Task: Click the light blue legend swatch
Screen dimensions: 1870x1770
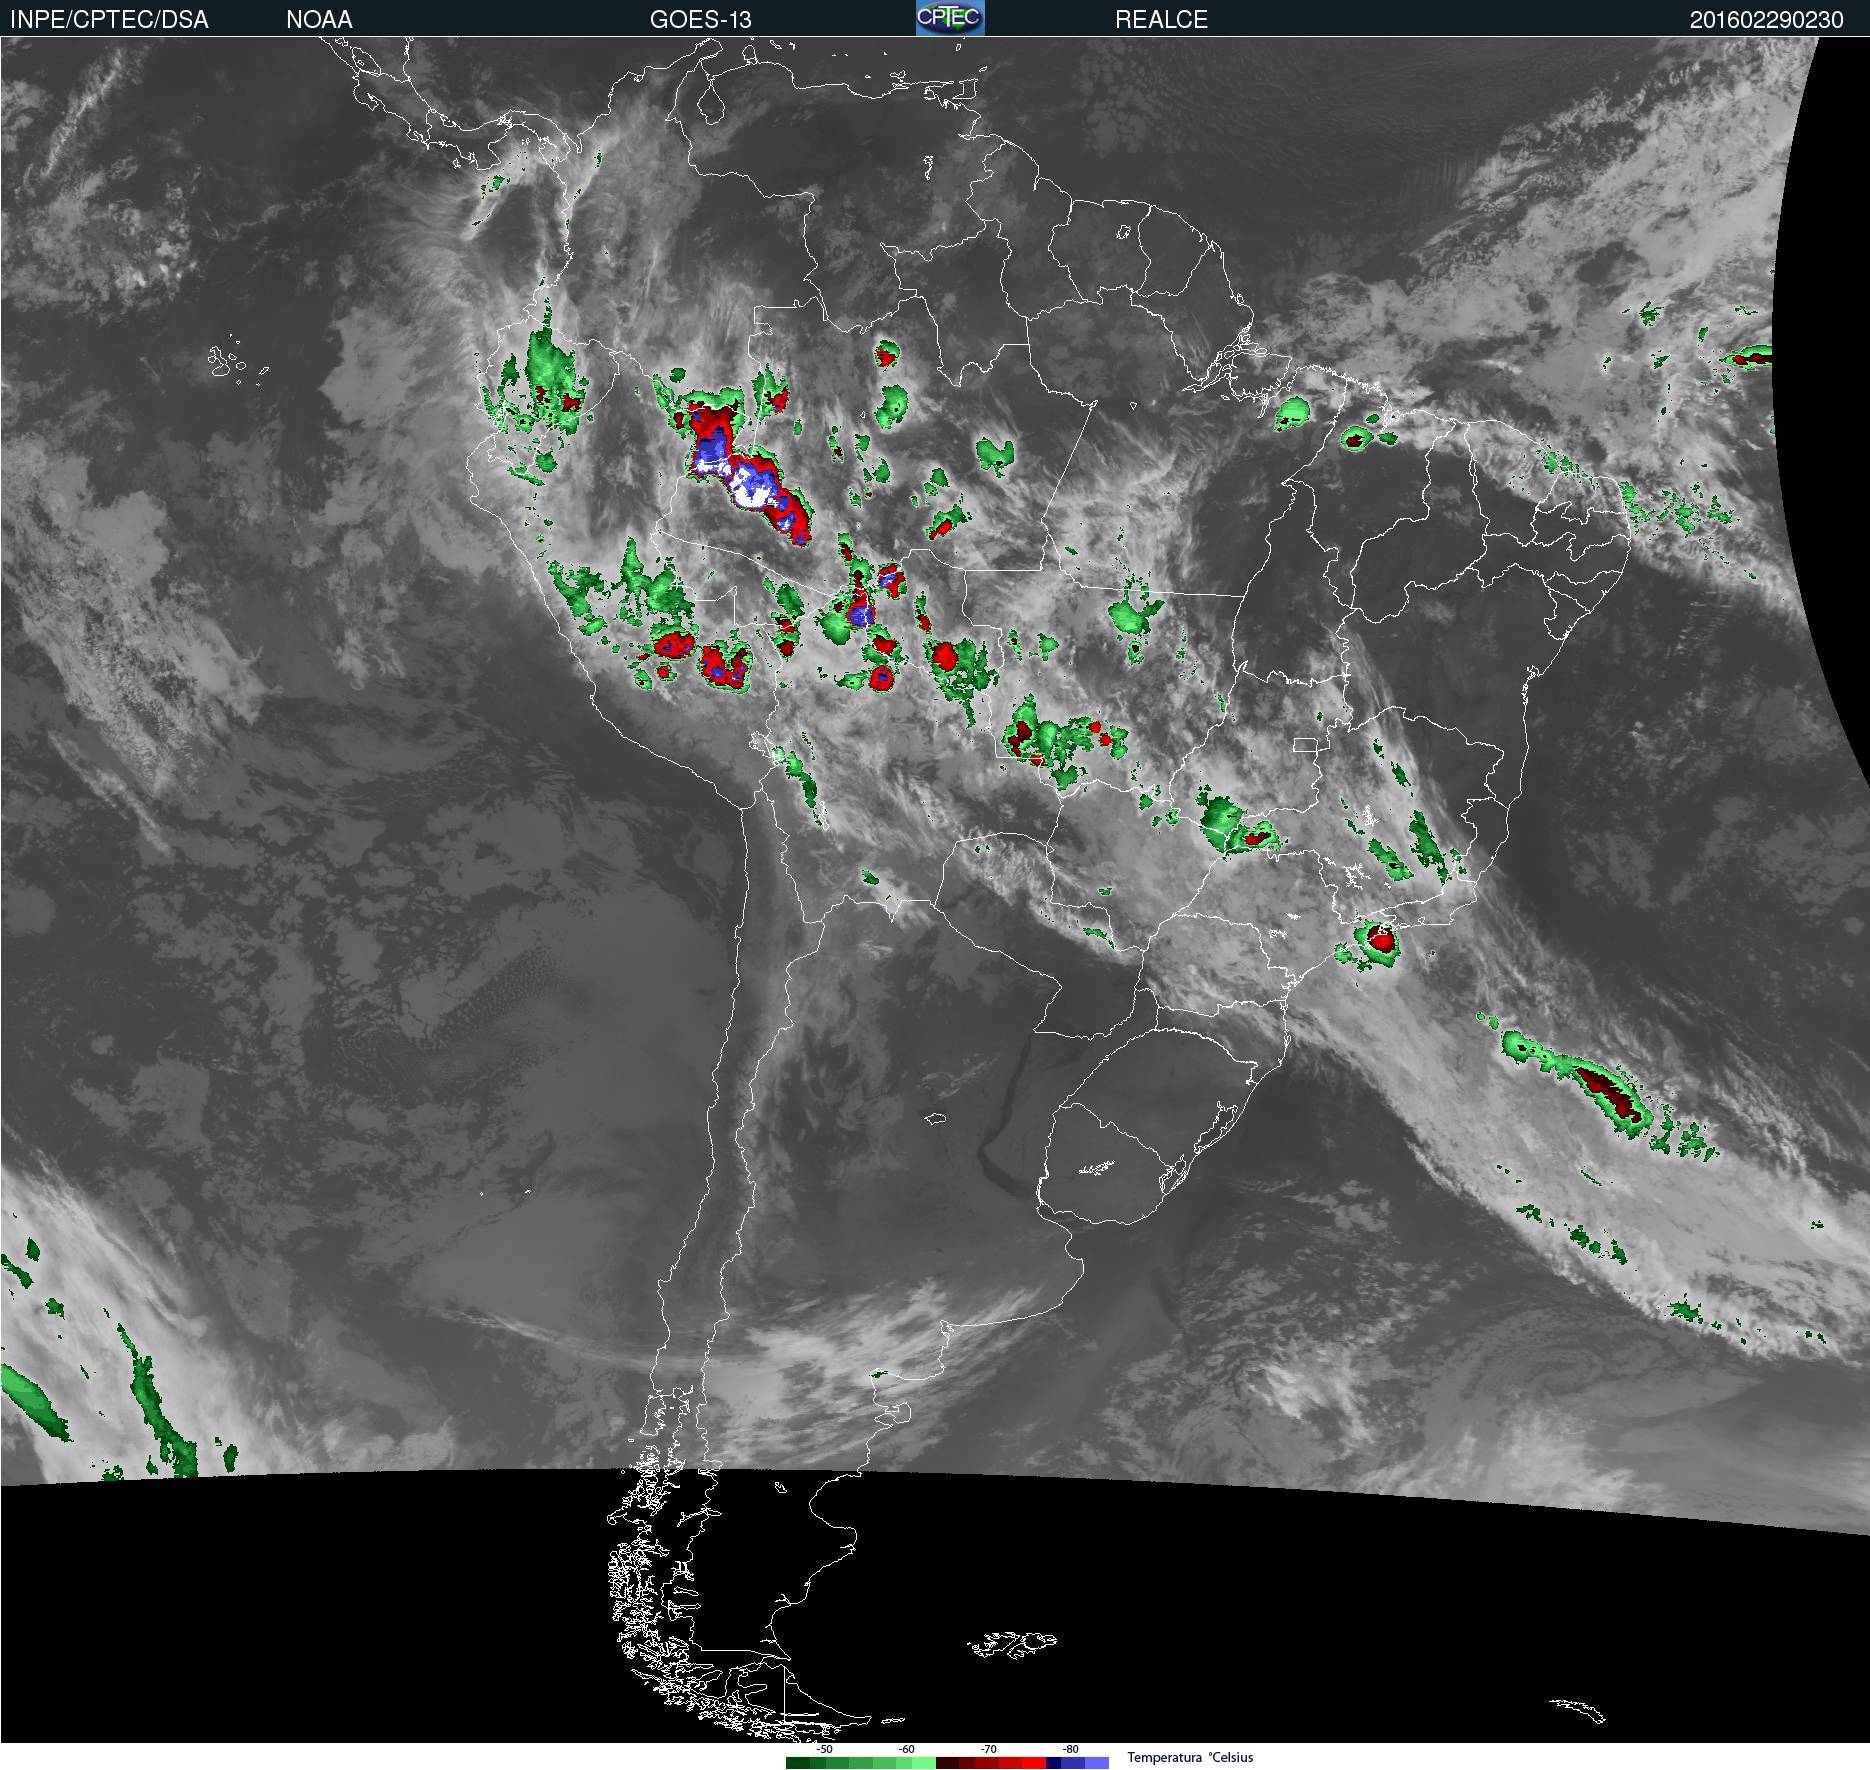Action: [x=1097, y=1763]
